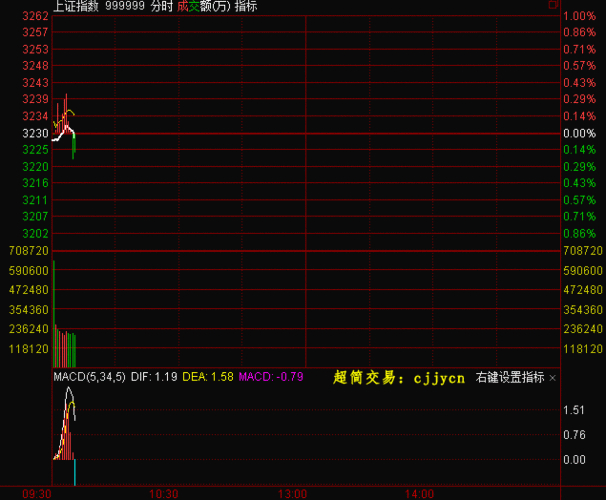The height and width of the screenshot is (500, 606).
Task: Click the green volume bars in turnover pane
Action: [73, 350]
